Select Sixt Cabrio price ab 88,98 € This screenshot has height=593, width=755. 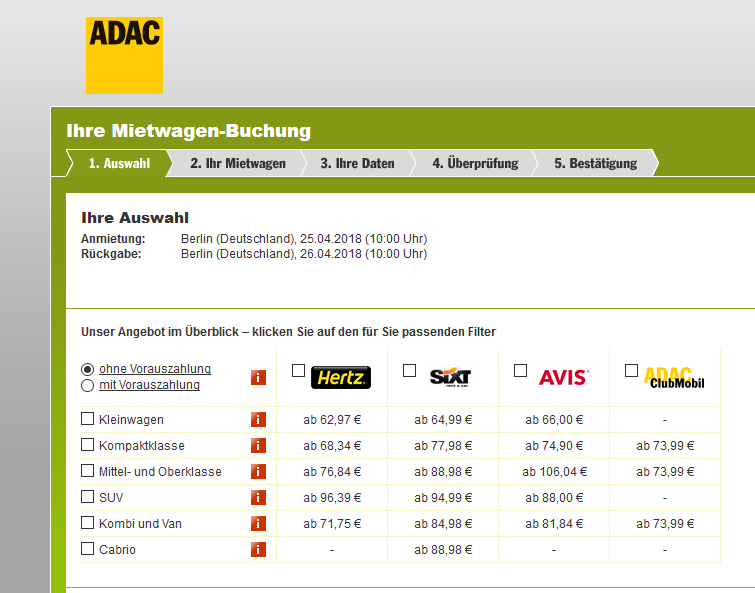pos(443,550)
